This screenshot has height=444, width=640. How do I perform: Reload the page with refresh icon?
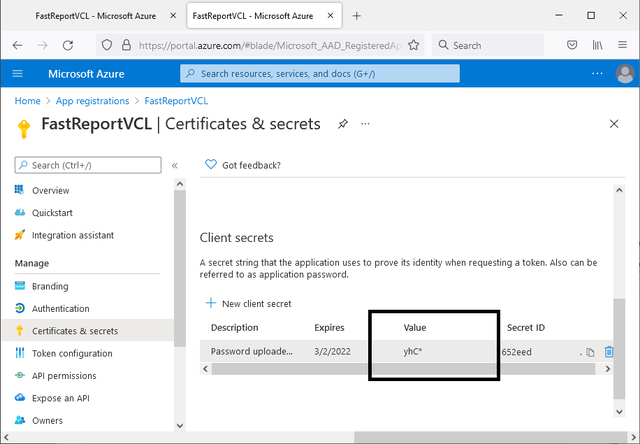coord(68,45)
